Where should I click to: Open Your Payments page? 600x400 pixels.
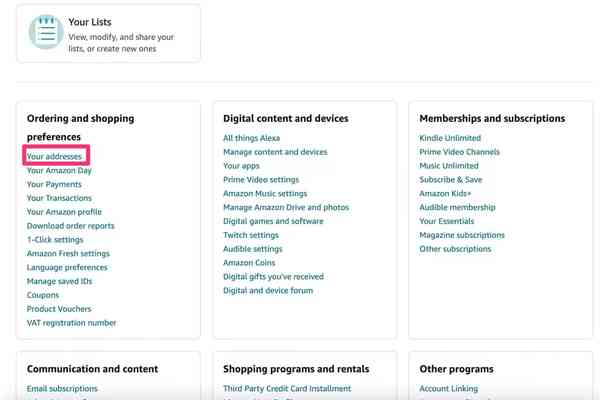(x=54, y=185)
